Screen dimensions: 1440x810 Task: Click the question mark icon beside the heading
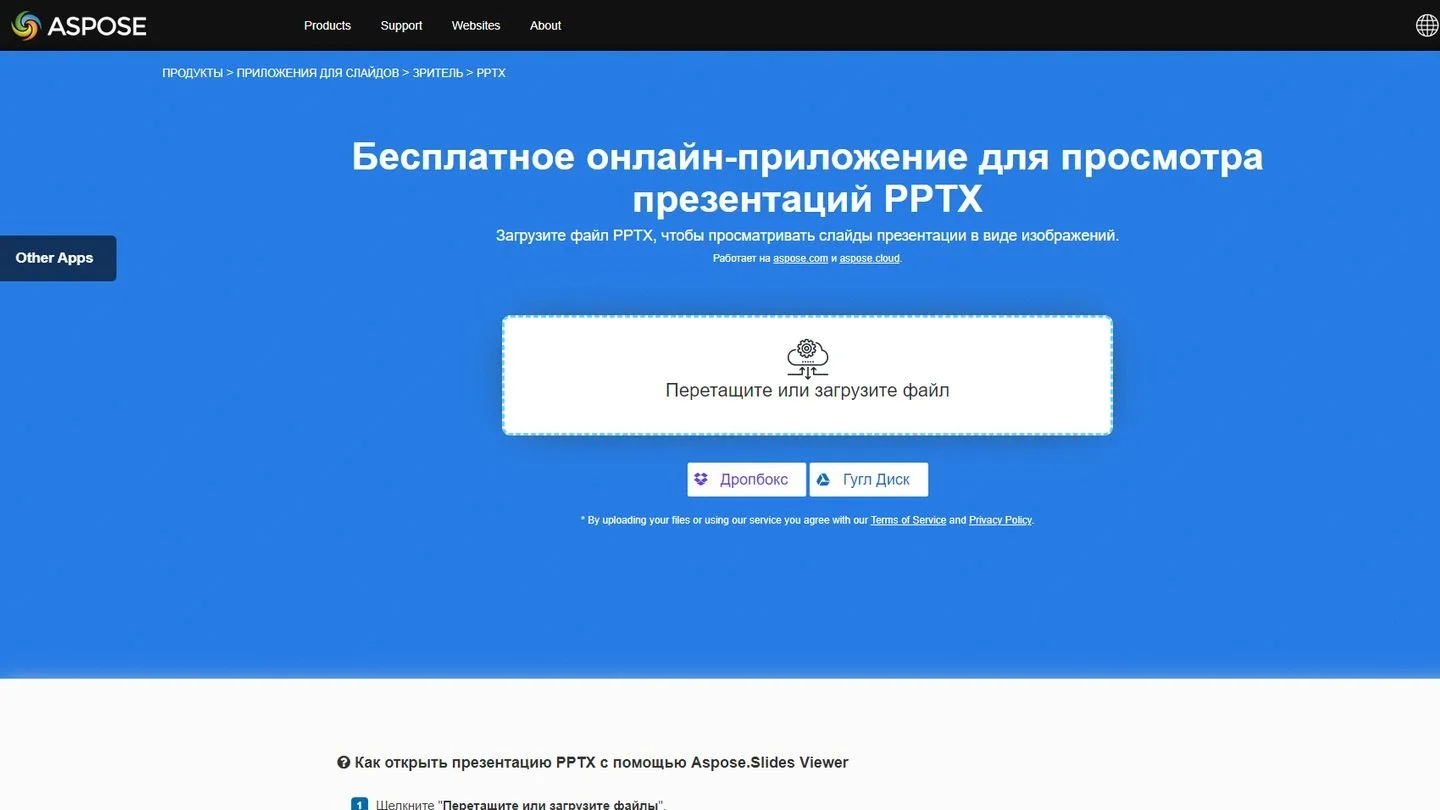pyautogui.click(x=343, y=763)
